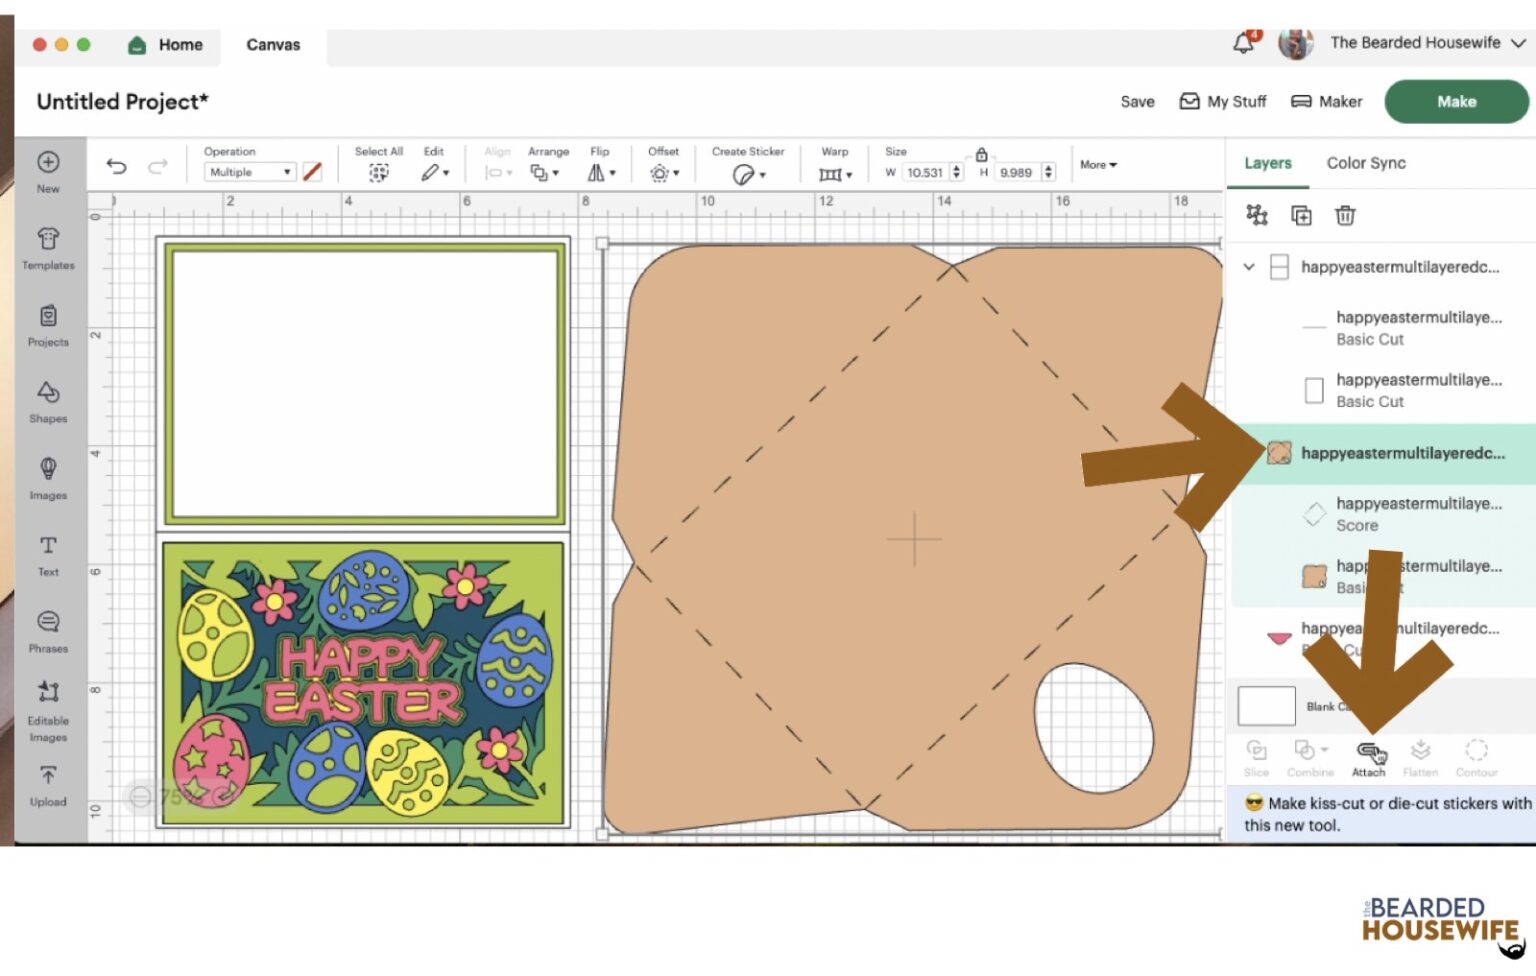Click the green Make button
This screenshot has width=1536, height=976.
(x=1456, y=101)
